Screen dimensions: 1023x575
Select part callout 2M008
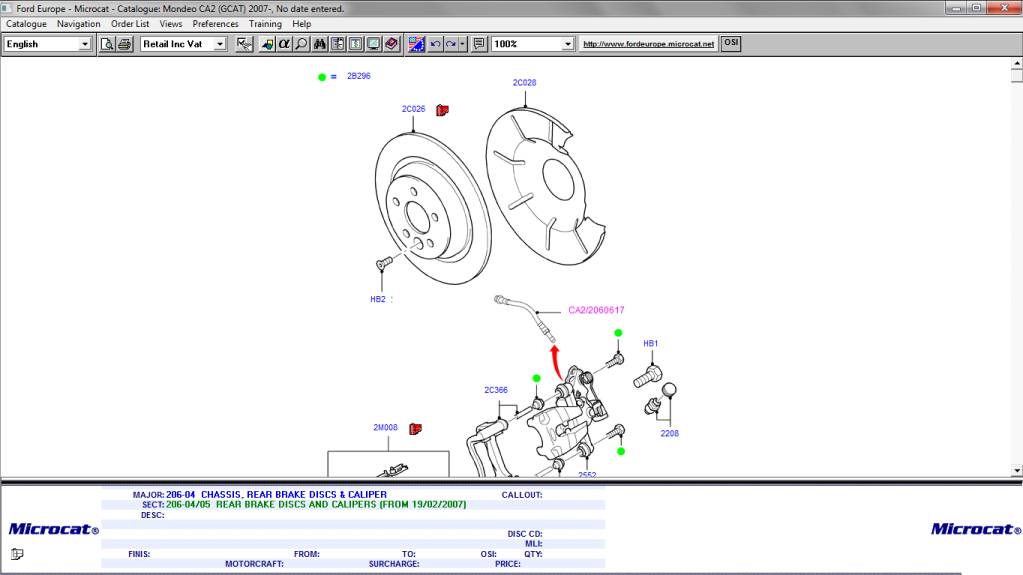pyautogui.click(x=385, y=427)
